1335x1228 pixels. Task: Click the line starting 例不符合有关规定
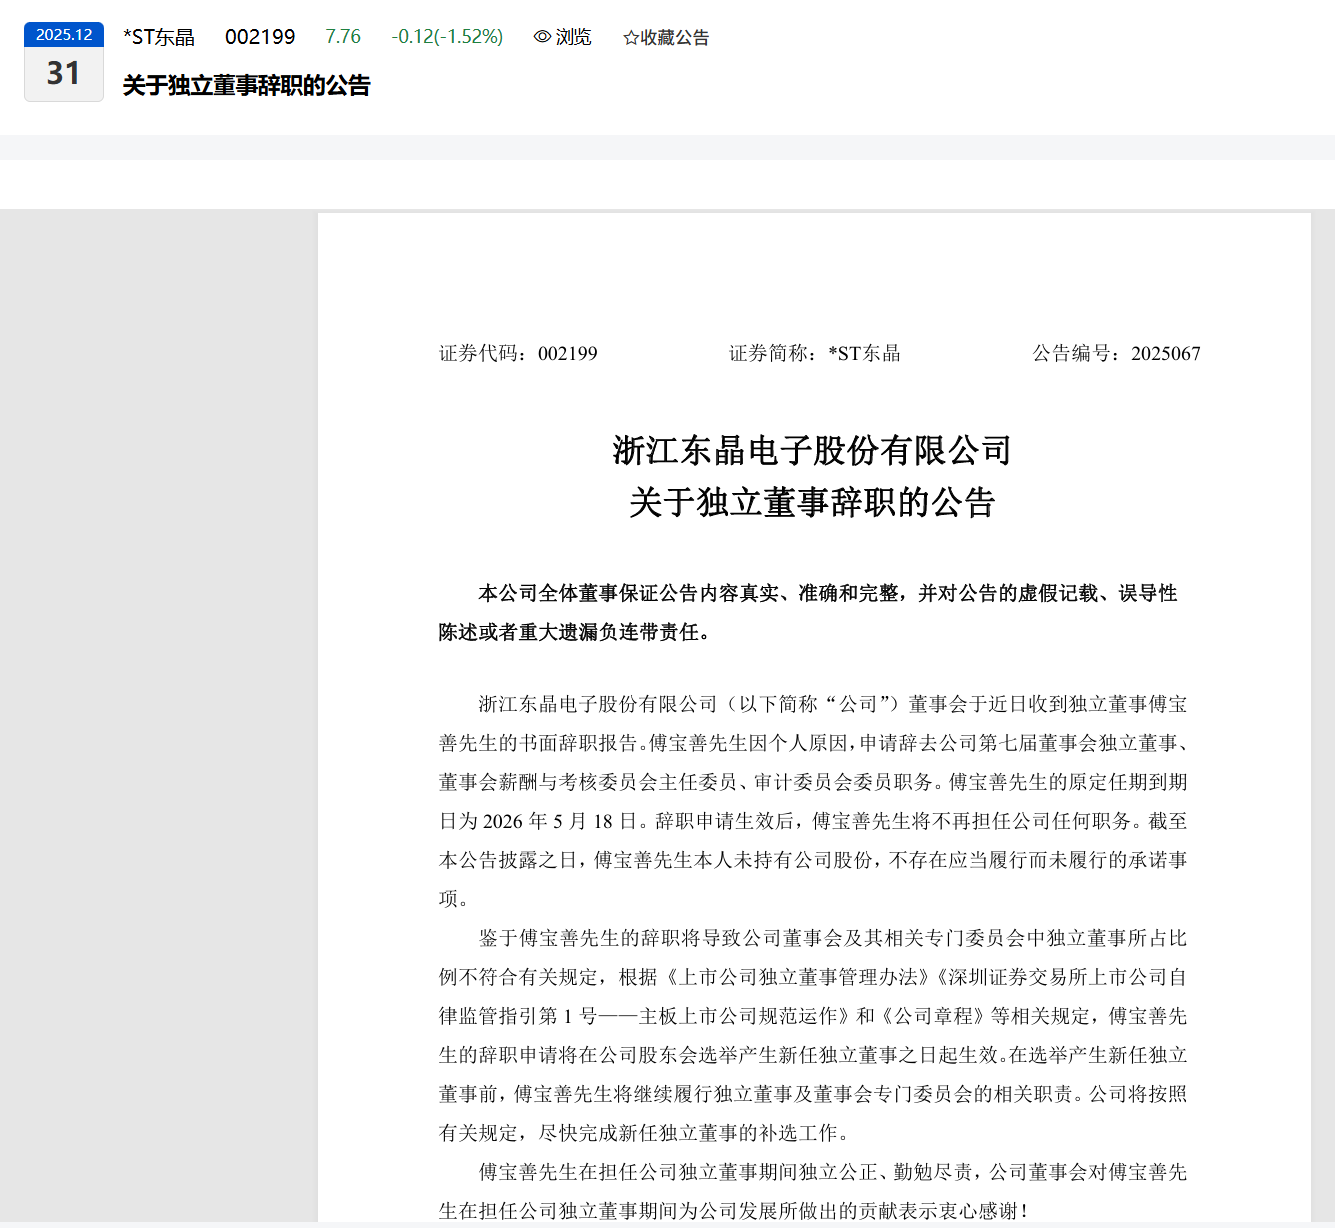(813, 977)
